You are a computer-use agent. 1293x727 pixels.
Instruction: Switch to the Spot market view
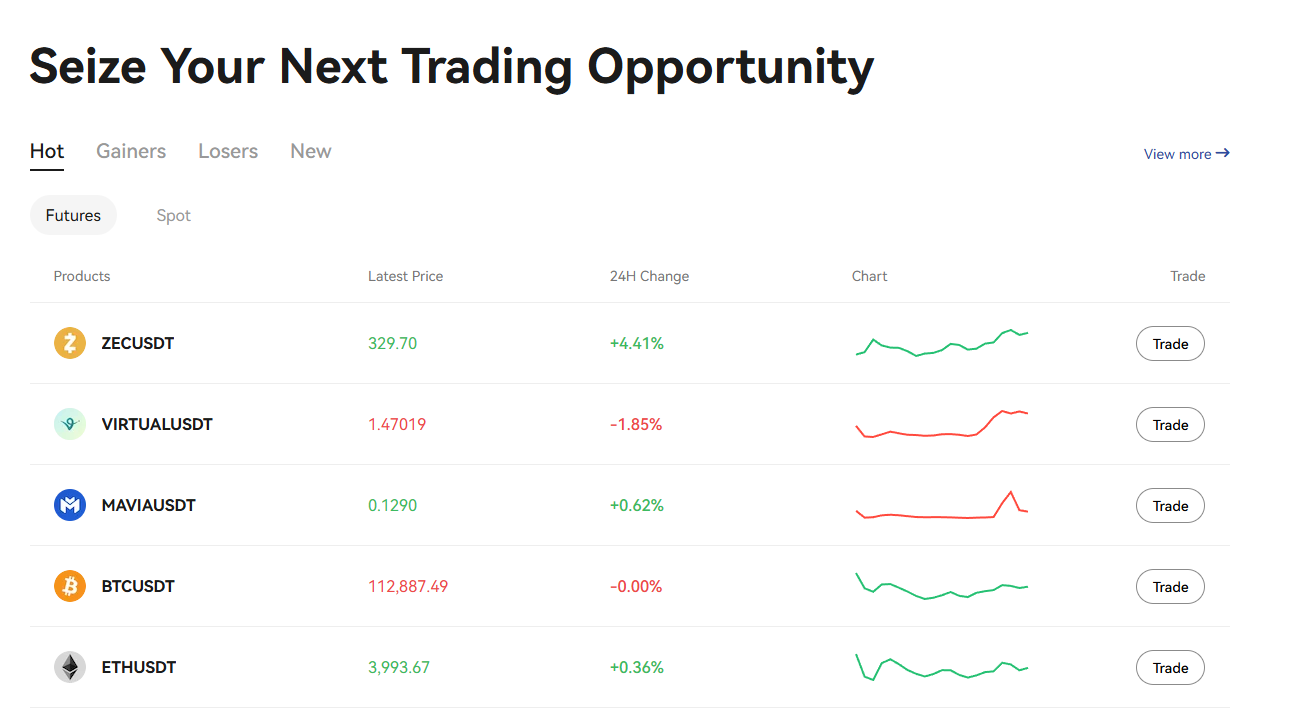point(173,215)
